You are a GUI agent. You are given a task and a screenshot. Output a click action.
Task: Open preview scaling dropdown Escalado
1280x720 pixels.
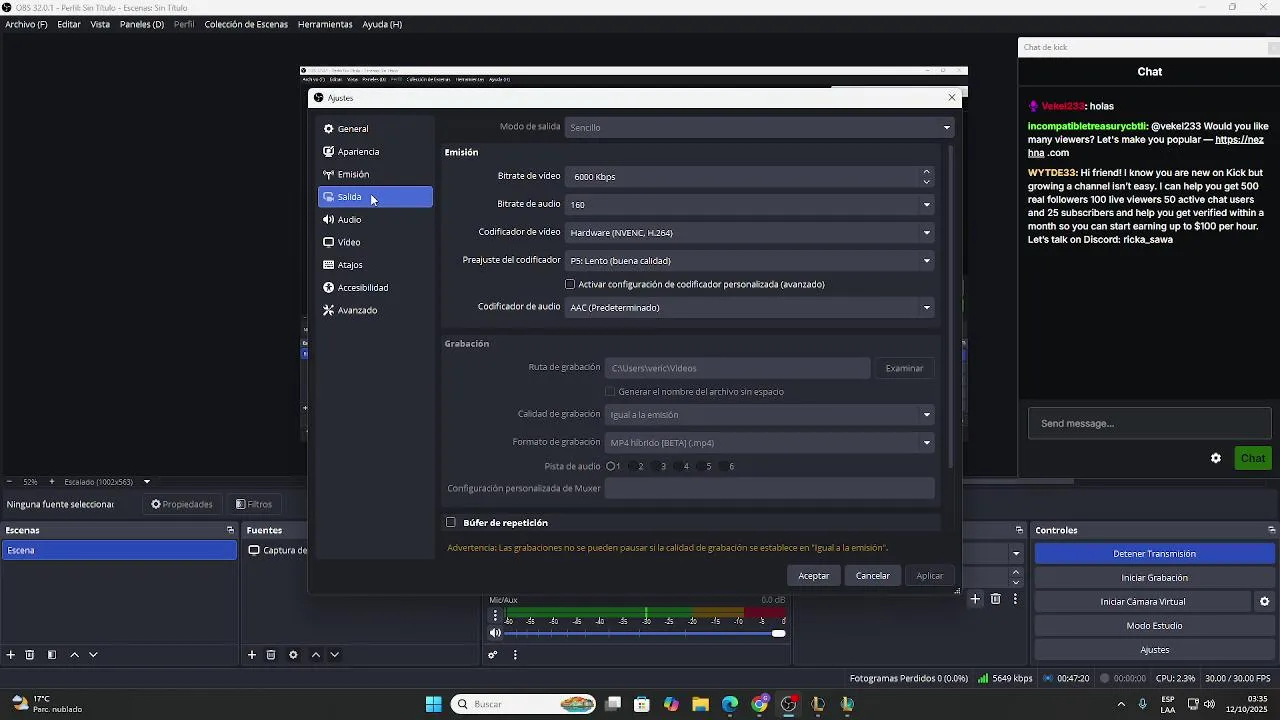(107, 482)
